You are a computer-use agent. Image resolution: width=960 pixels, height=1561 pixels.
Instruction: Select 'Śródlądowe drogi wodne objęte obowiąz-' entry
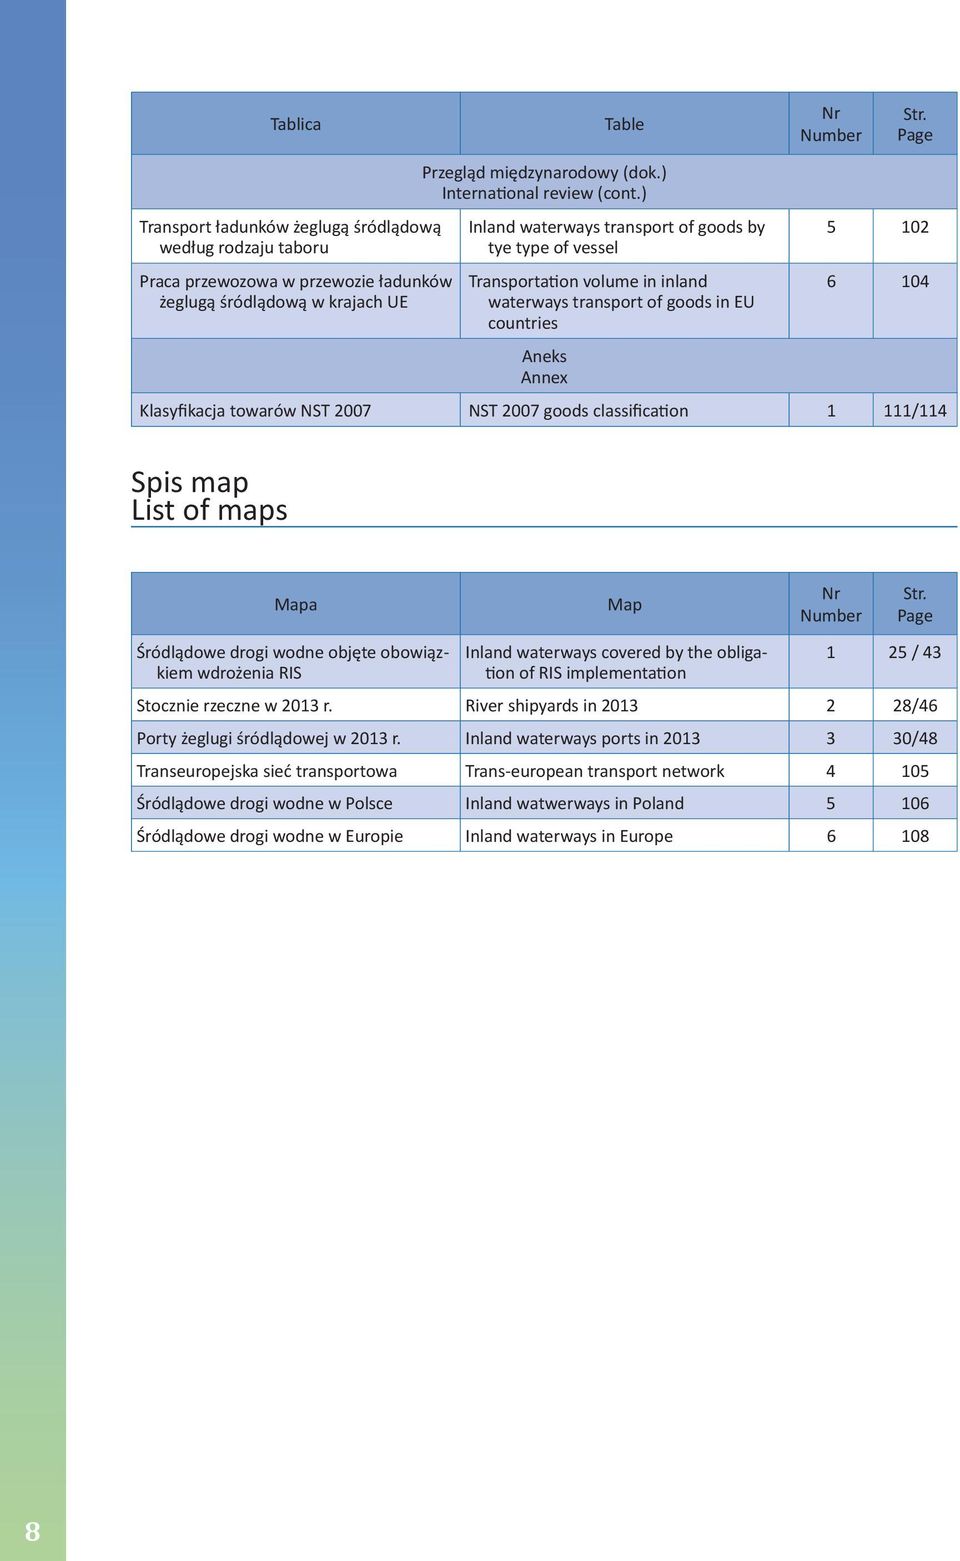click(x=293, y=652)
